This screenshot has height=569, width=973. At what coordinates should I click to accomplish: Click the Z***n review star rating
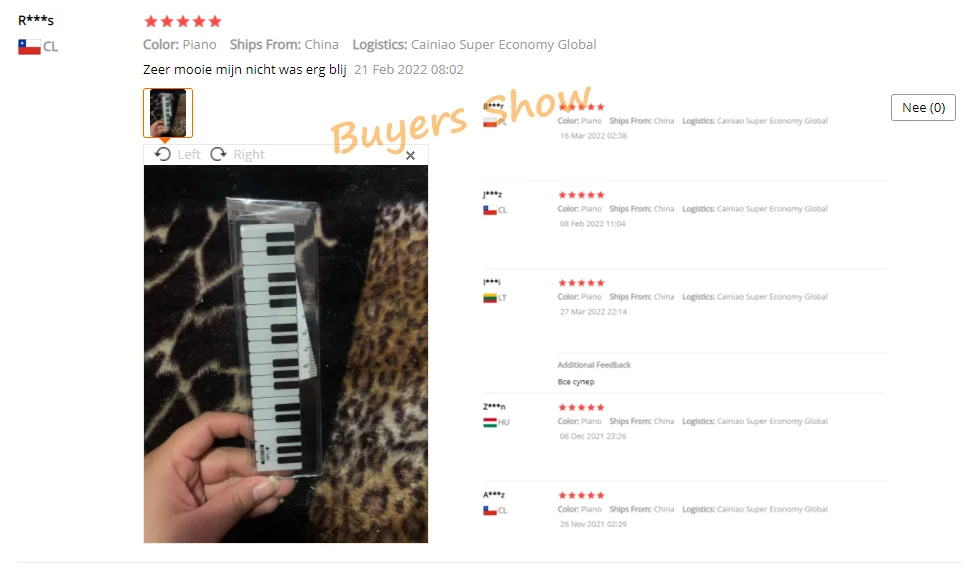coord(581,408)
